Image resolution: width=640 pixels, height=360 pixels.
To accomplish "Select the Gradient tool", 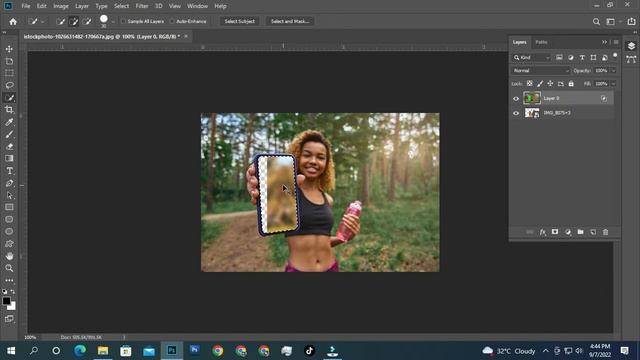I will click(9, 158).
